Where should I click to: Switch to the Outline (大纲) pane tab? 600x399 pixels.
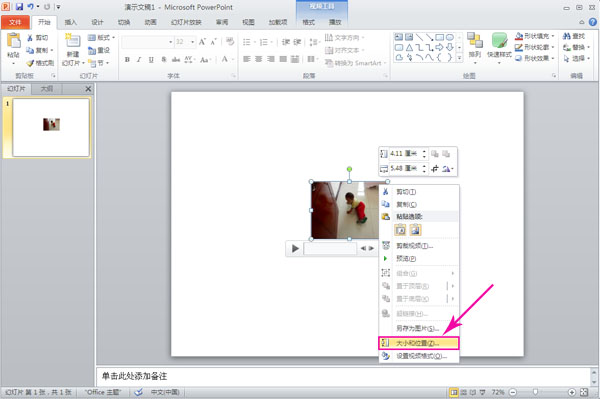pos(47,89)
